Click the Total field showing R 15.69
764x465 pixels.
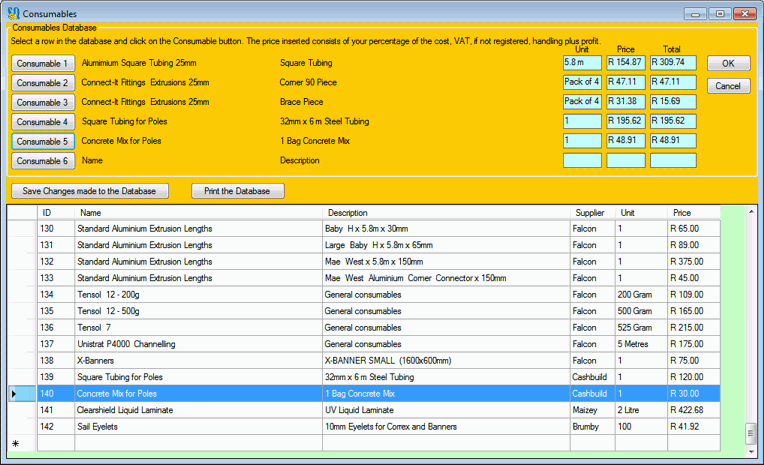(672, 102)
